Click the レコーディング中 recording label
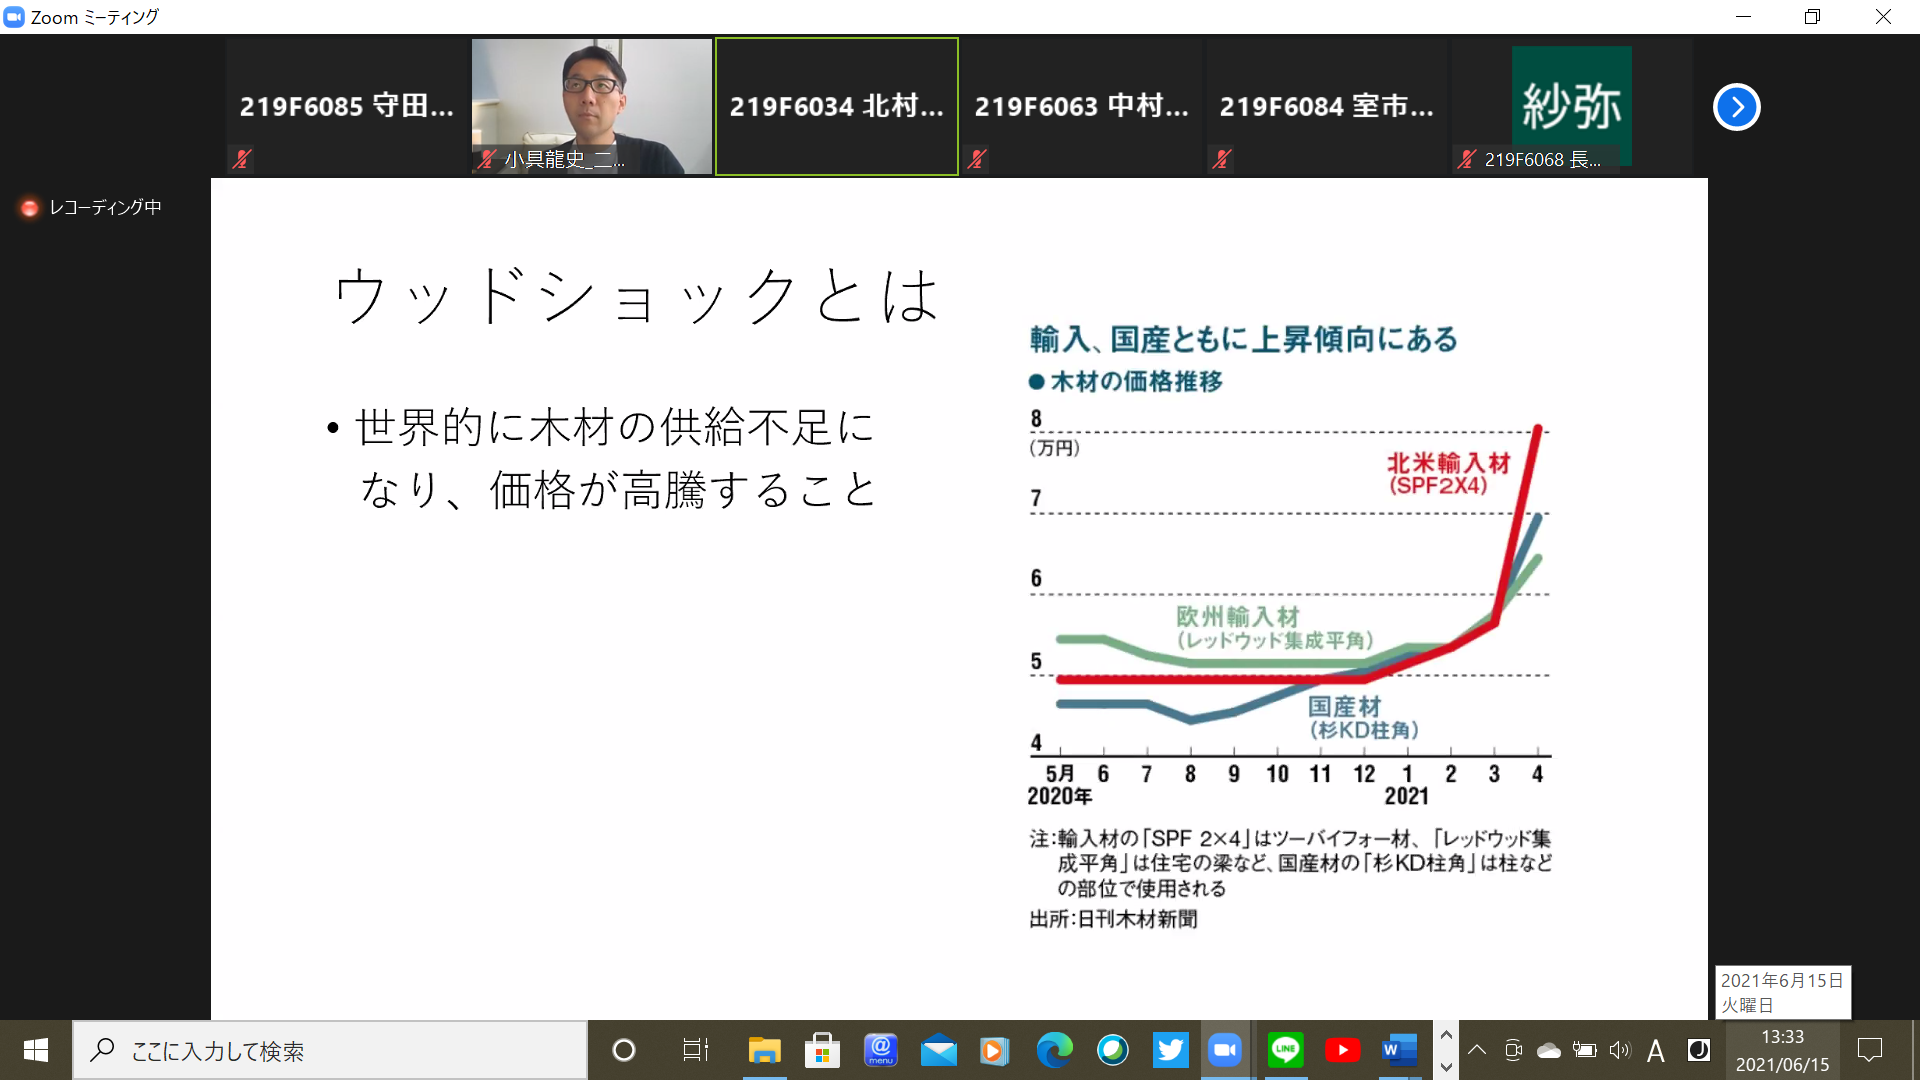Image resolution: width=1920 pixels, height=1080 pixels. tap(105, 207)
